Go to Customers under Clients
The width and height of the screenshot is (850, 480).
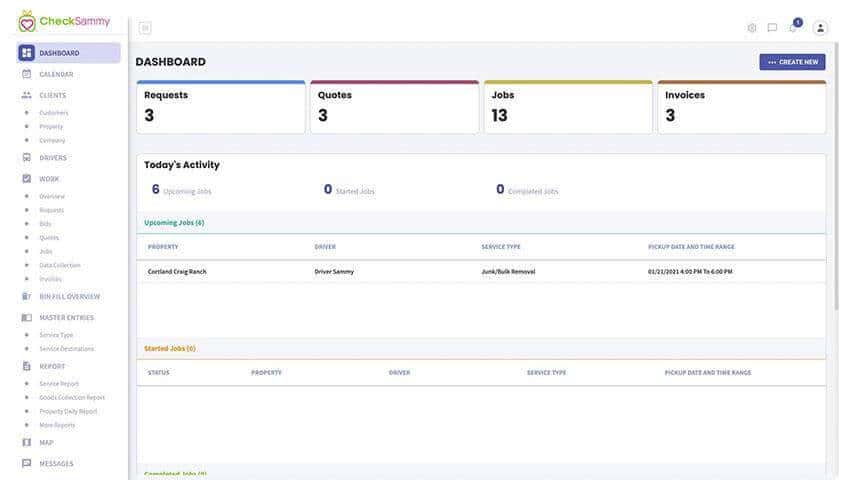coord(54,113)
